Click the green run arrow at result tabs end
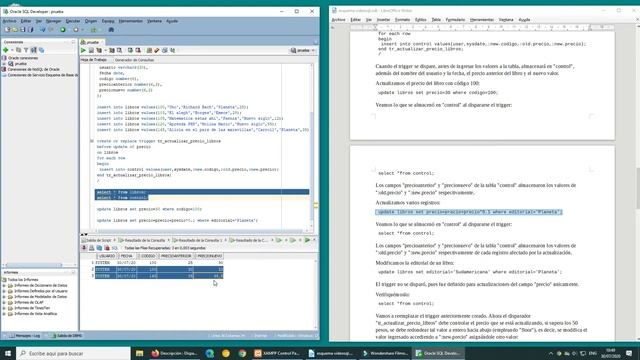This screenshot has width=640, height=360. pyautogui.click(x=307, y=240)
